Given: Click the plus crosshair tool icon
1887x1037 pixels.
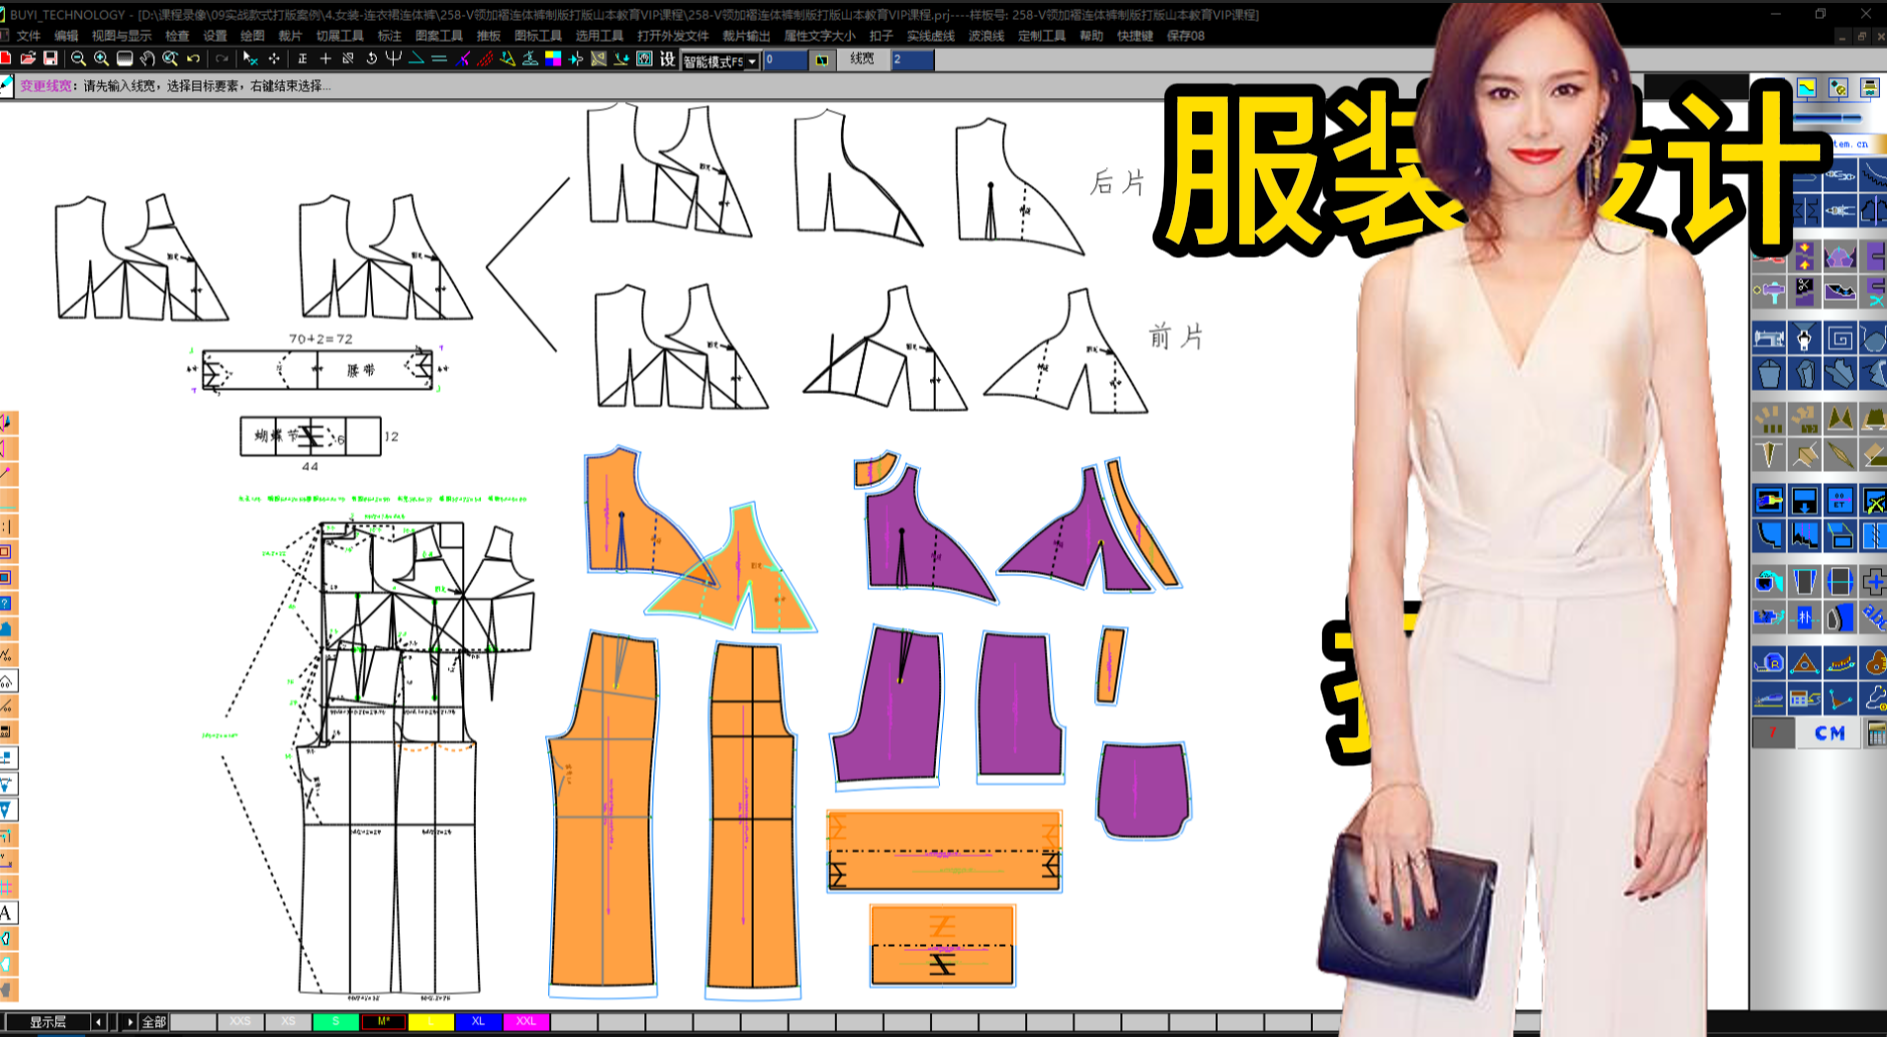Looking at the screenshot, I should 325,59.
